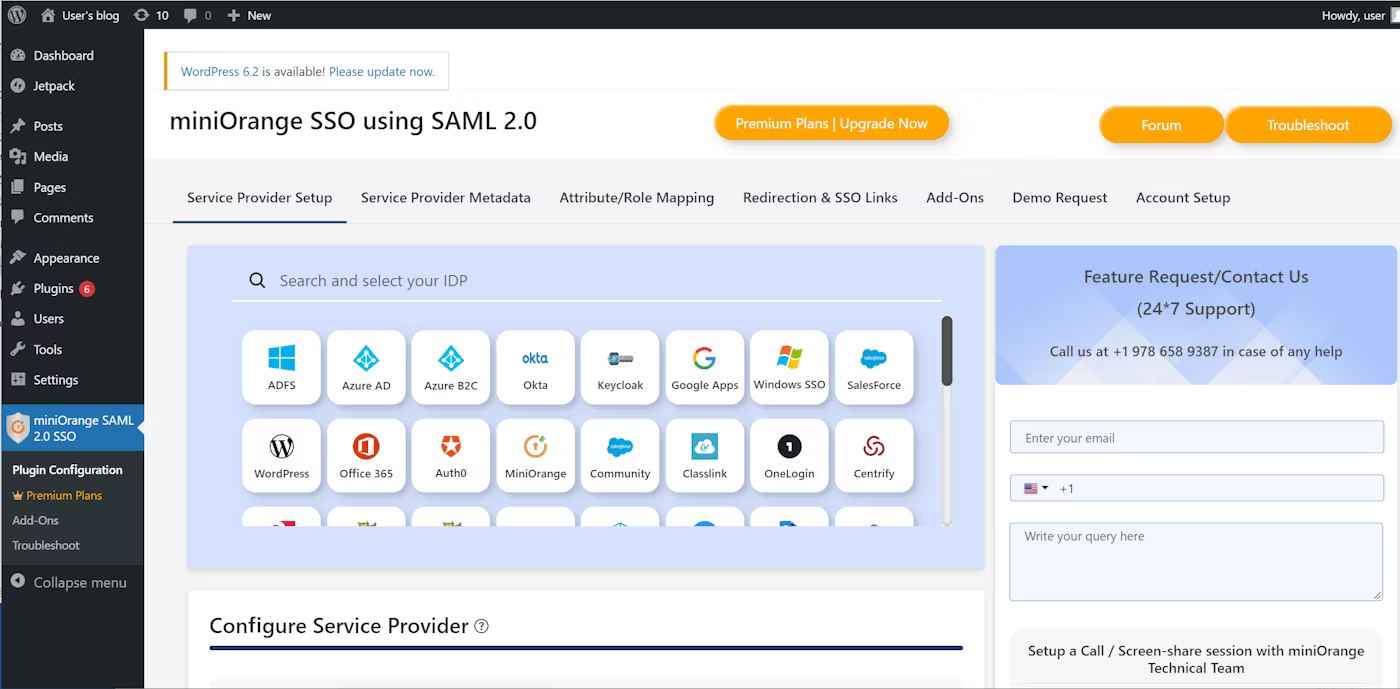Image resolution: width=1400 pixels, height=689 pixels.
Task: Select Google Apps as the IDP
Action: pos(704,367)
